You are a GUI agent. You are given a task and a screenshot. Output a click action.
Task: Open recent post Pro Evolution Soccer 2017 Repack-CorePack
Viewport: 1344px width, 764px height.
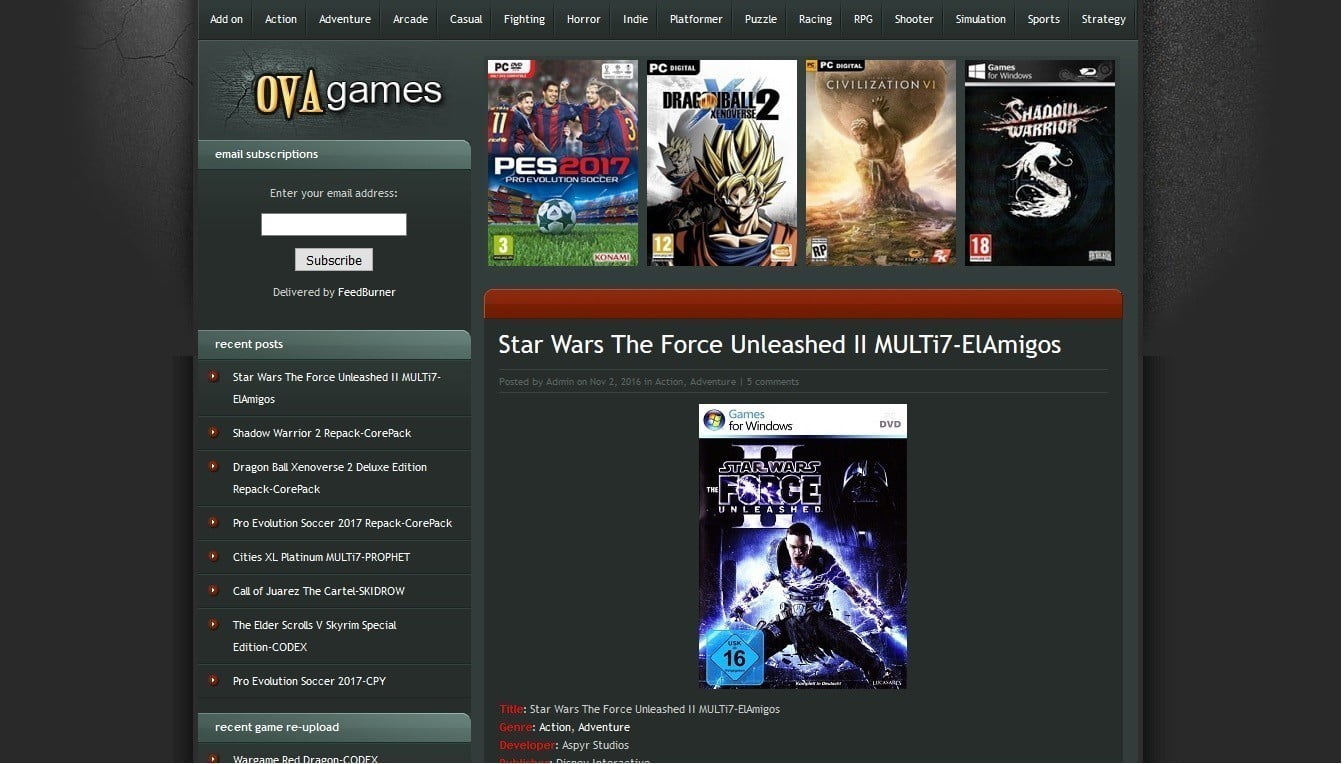click(x=342, y=523)
